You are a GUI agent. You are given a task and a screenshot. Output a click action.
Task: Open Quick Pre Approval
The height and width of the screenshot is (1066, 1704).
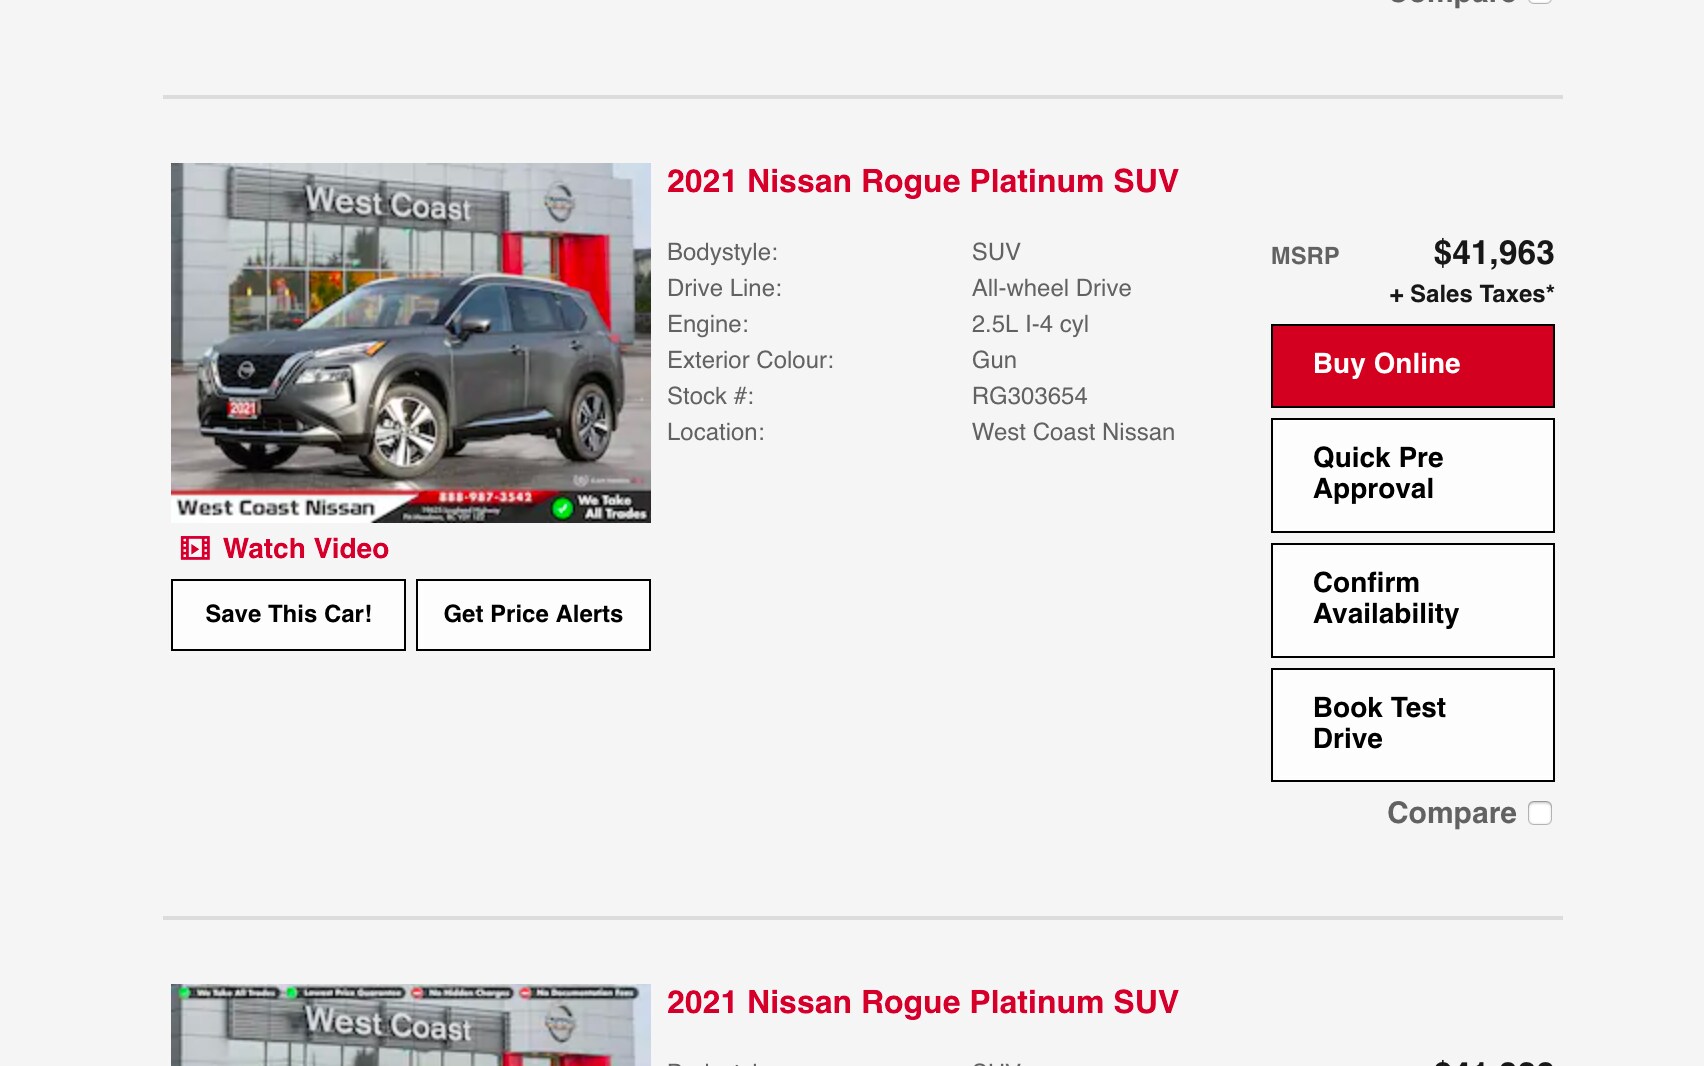pos(1412,475)
